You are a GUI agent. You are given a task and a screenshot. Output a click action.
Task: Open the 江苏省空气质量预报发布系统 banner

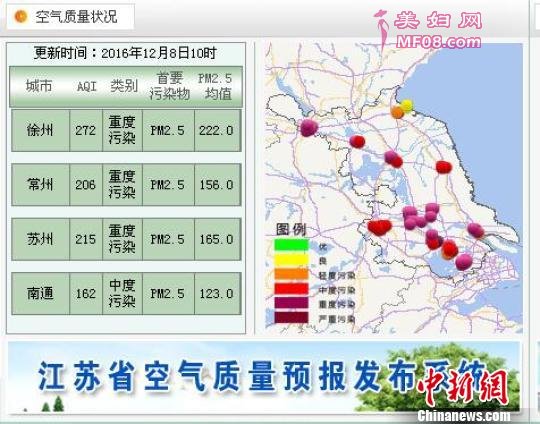pyautogui.click(x=264, y=376)
